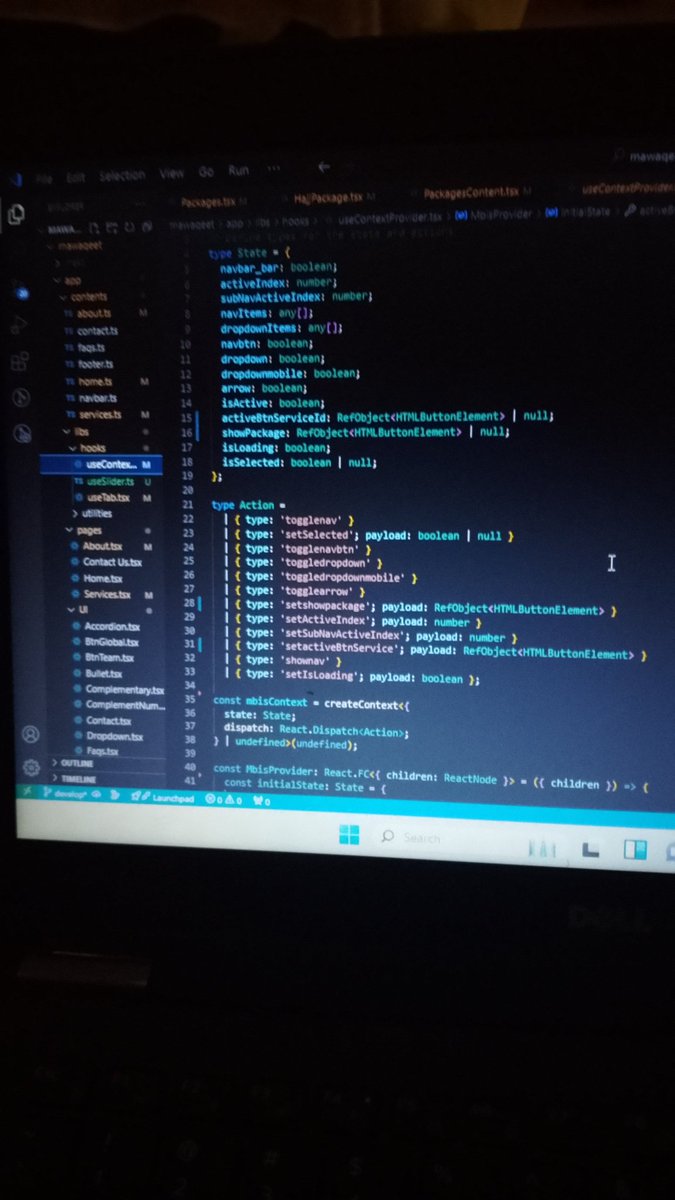The height and width of the screenshot is (1200, 675).
Task: Open the View menu
Action: pyautogui.click(x=171, y=173)
